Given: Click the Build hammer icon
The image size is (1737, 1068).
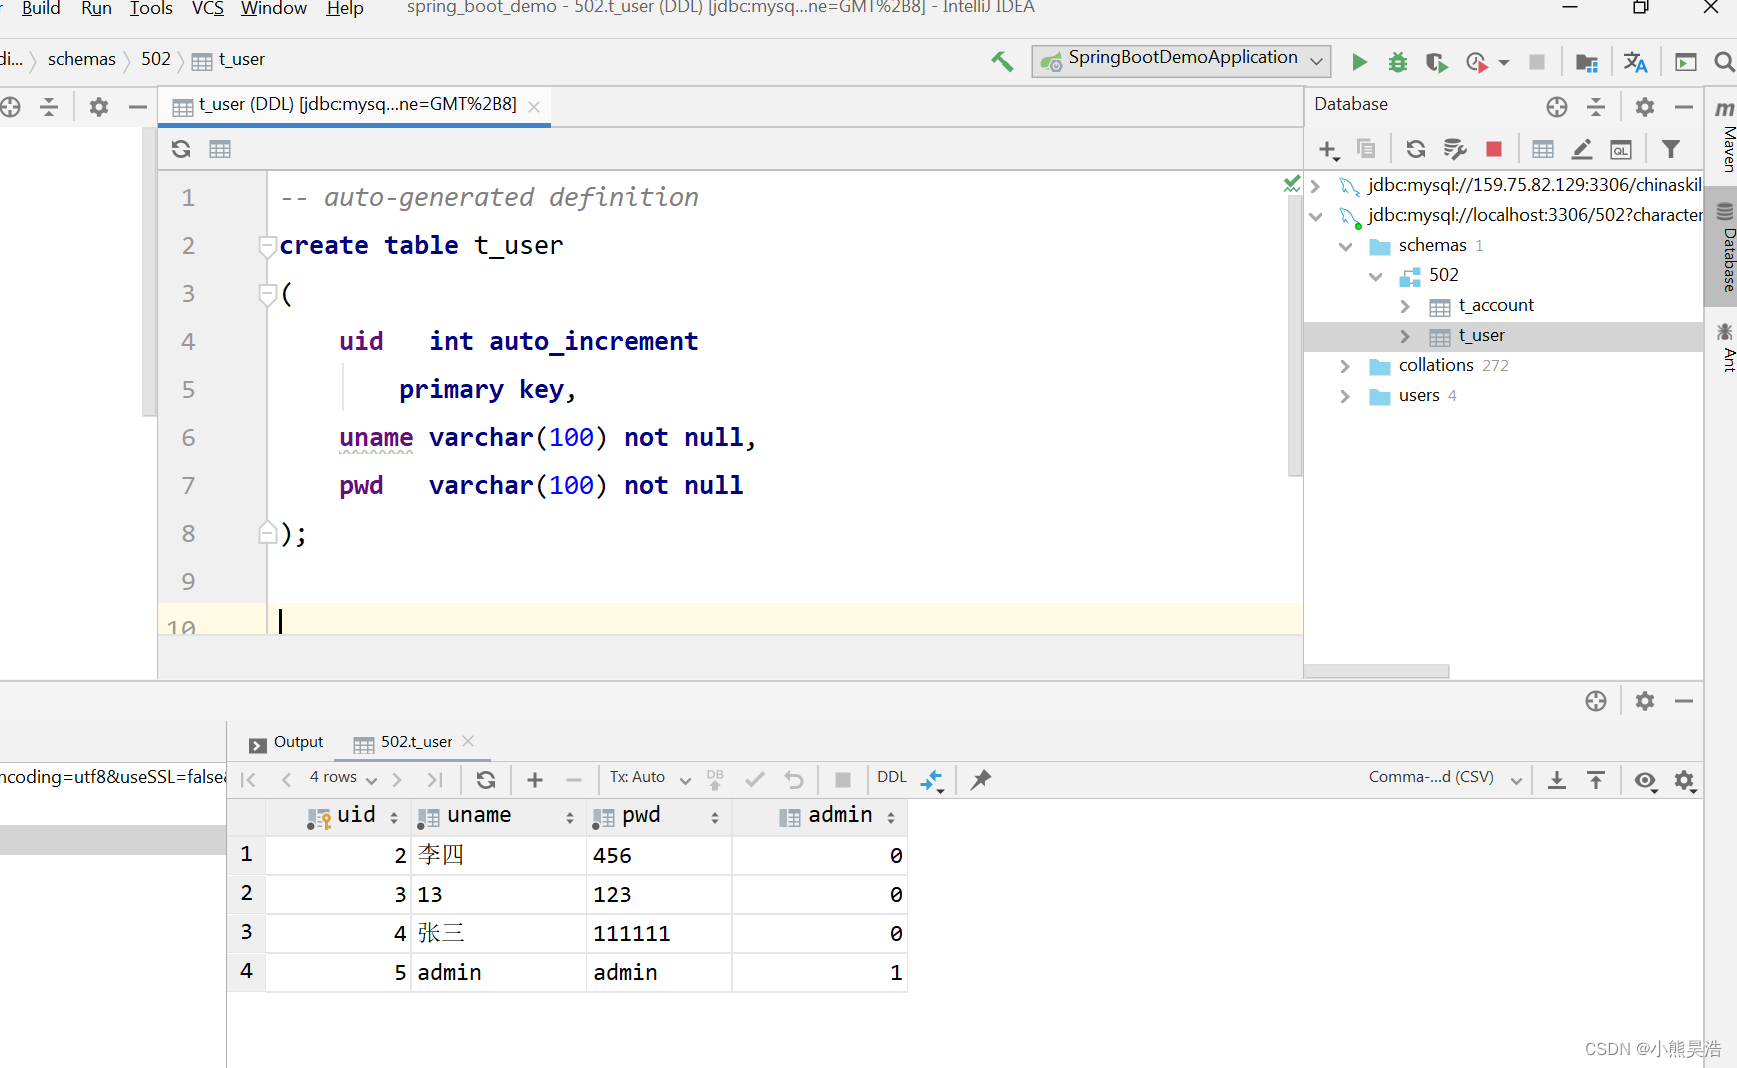Looking at the screenshot, I should coord(1002,62).
